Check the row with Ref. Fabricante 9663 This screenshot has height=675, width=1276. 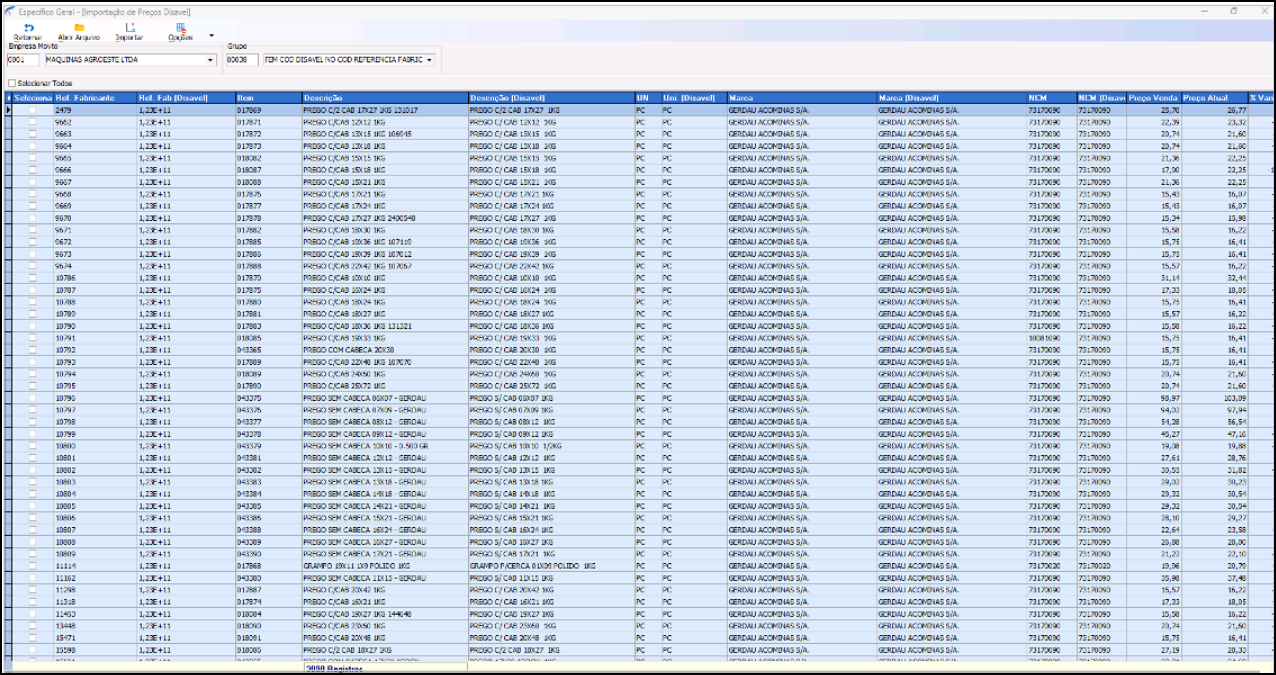[x=33, y=134]
